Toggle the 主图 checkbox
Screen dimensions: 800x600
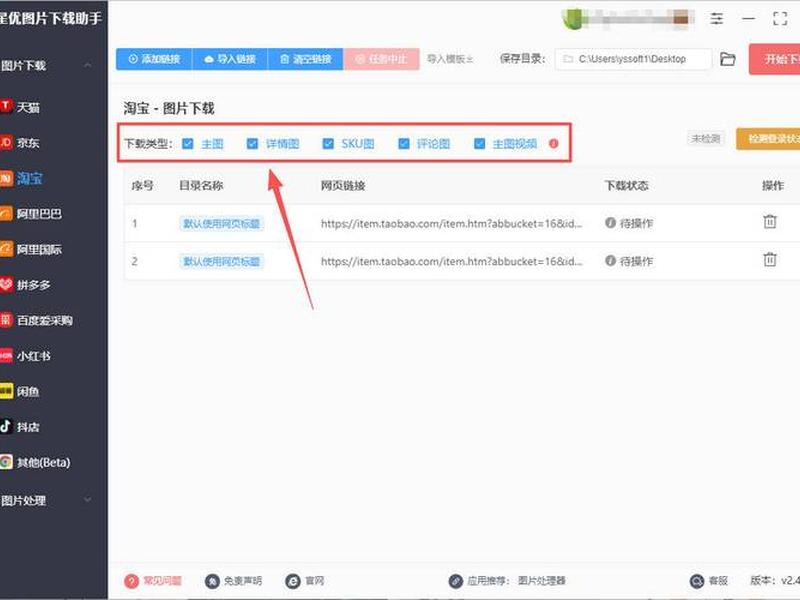[x=188, y=144]
